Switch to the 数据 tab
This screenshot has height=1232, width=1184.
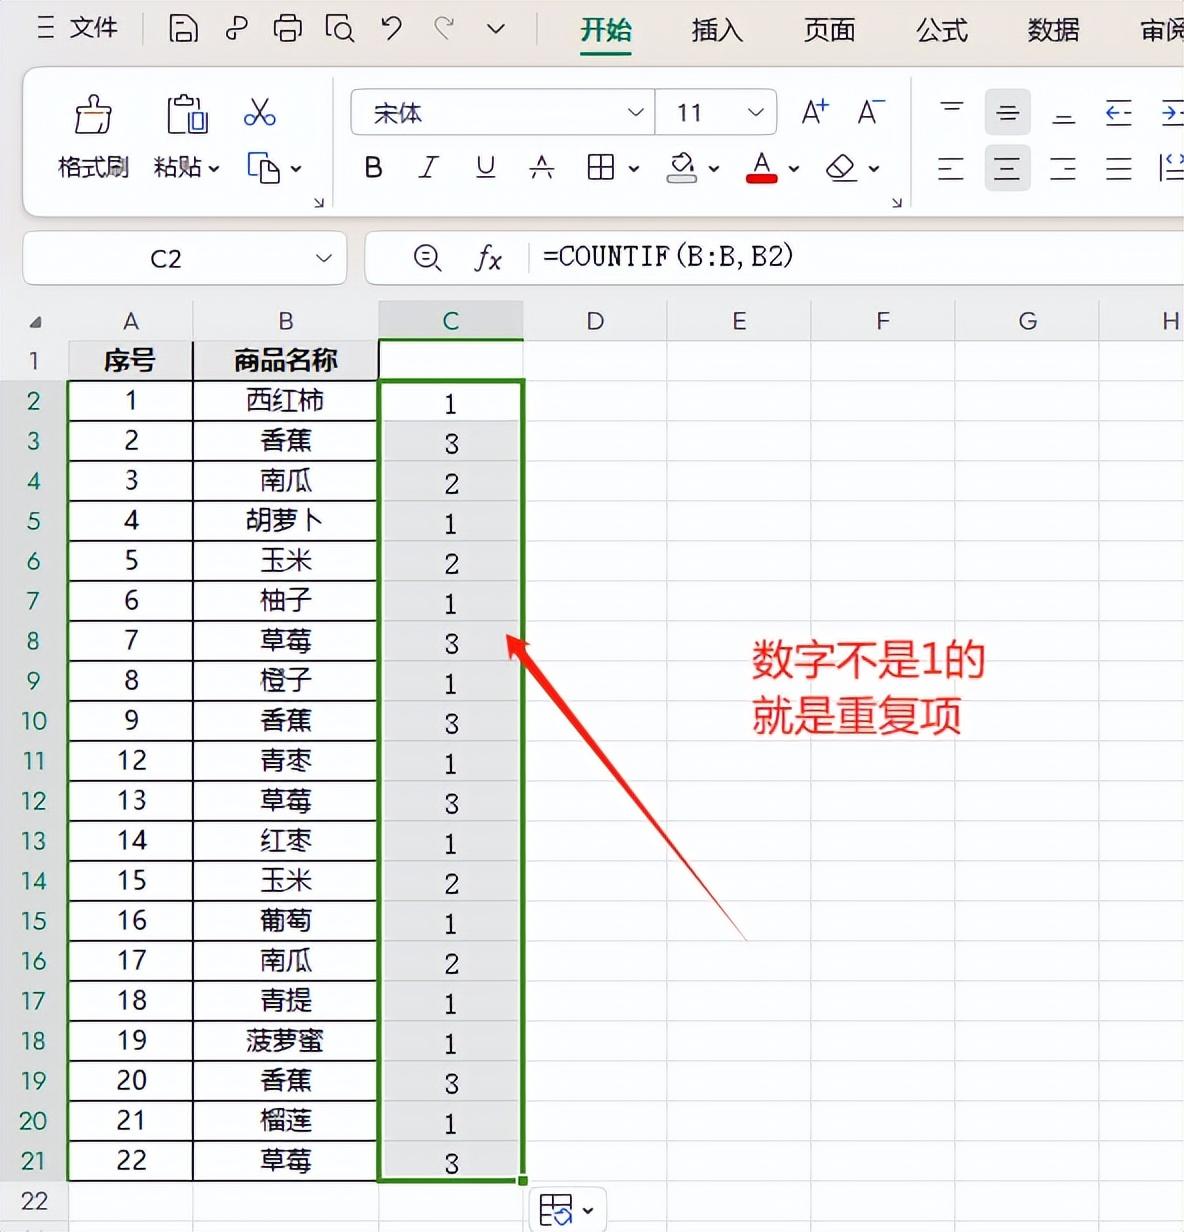point(1053,30)
